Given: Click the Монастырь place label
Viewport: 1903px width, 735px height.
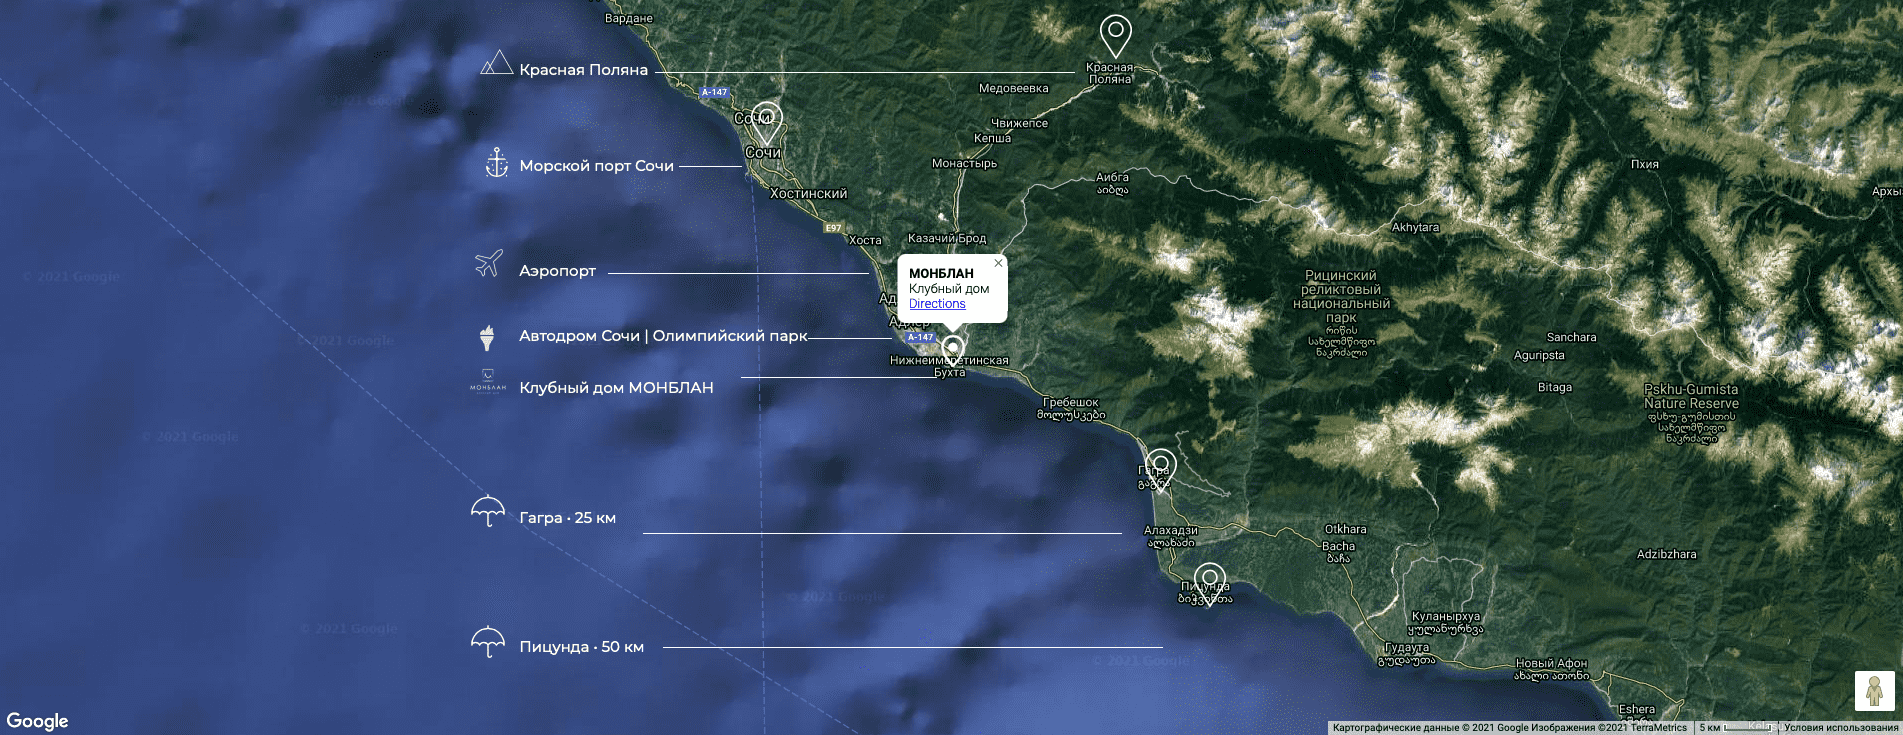Looking at the screenshot, I should (964, 163).
